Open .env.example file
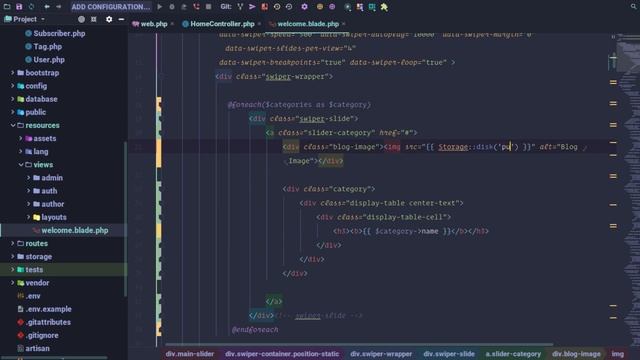 pos(48,309)
